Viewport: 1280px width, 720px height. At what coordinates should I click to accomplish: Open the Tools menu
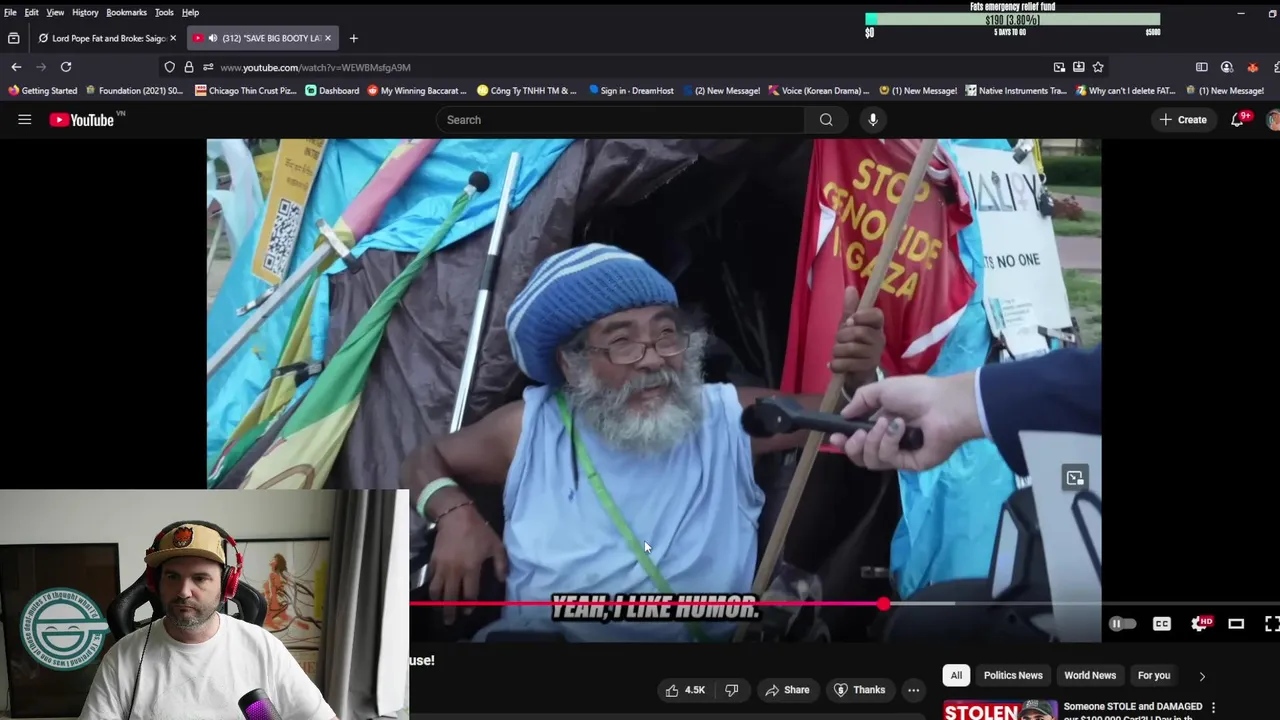tap(164, 12)
